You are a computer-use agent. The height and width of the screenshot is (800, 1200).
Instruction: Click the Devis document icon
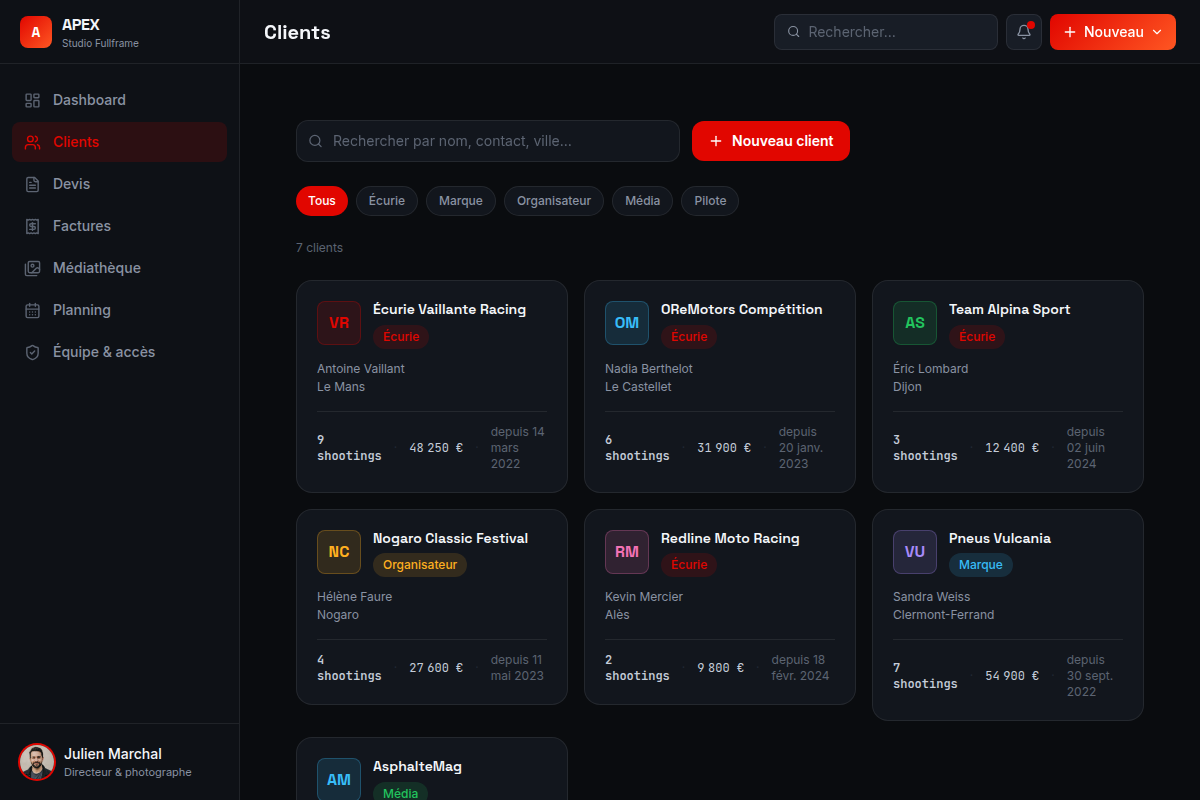click(x=33, y=184)
